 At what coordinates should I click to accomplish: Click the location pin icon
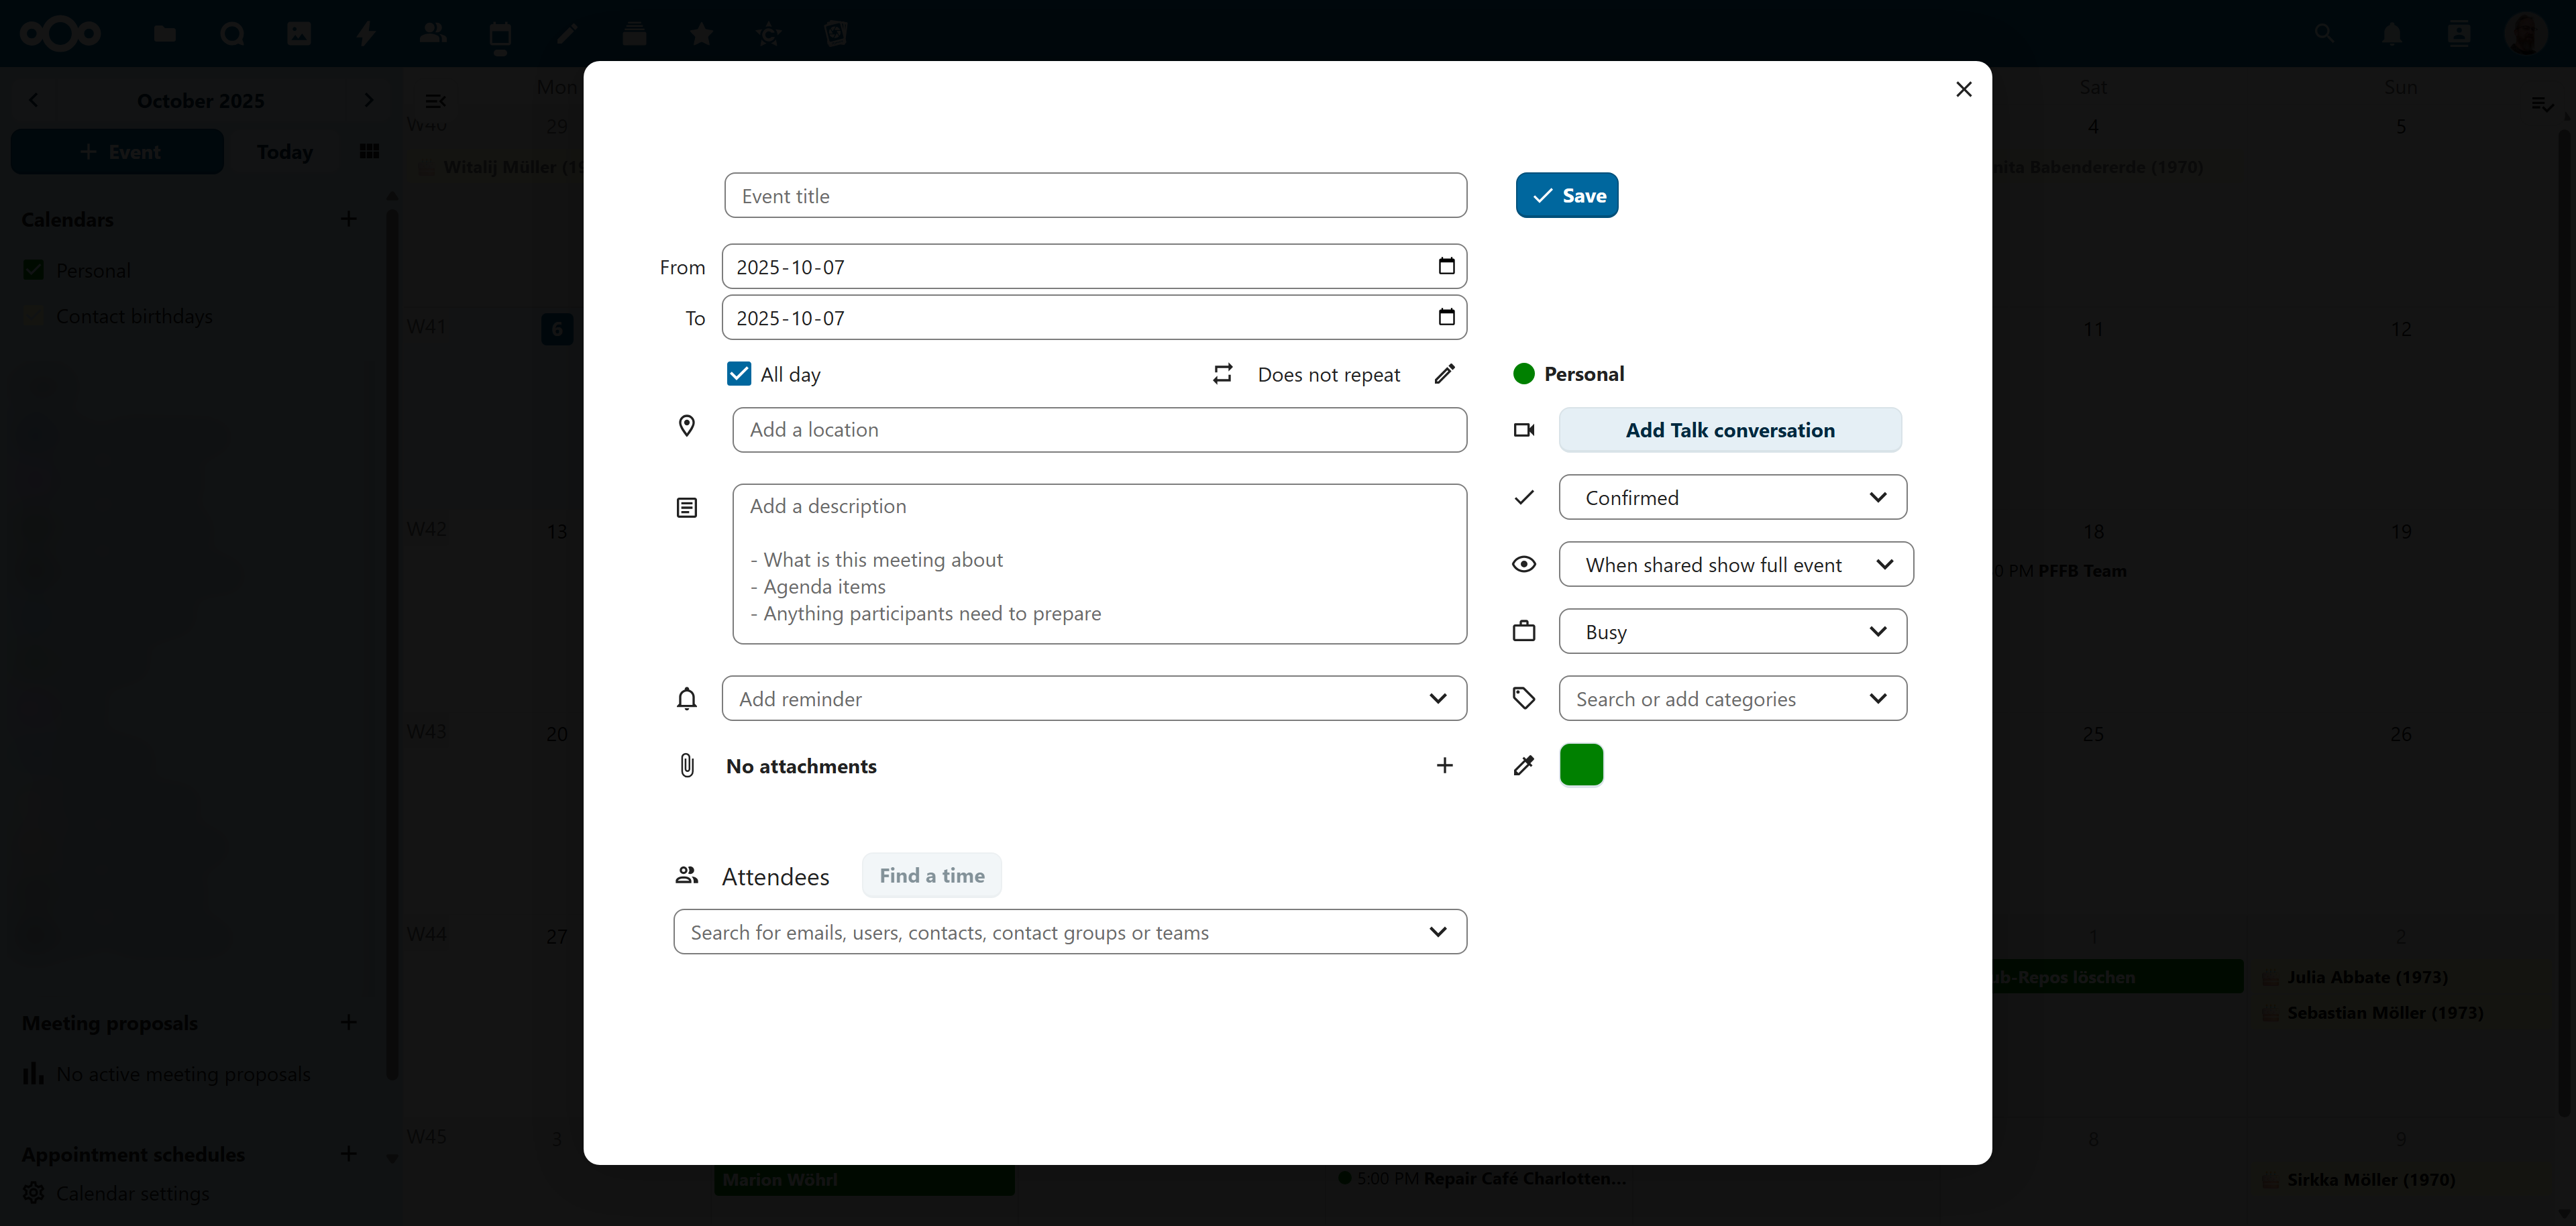point(687,427)
